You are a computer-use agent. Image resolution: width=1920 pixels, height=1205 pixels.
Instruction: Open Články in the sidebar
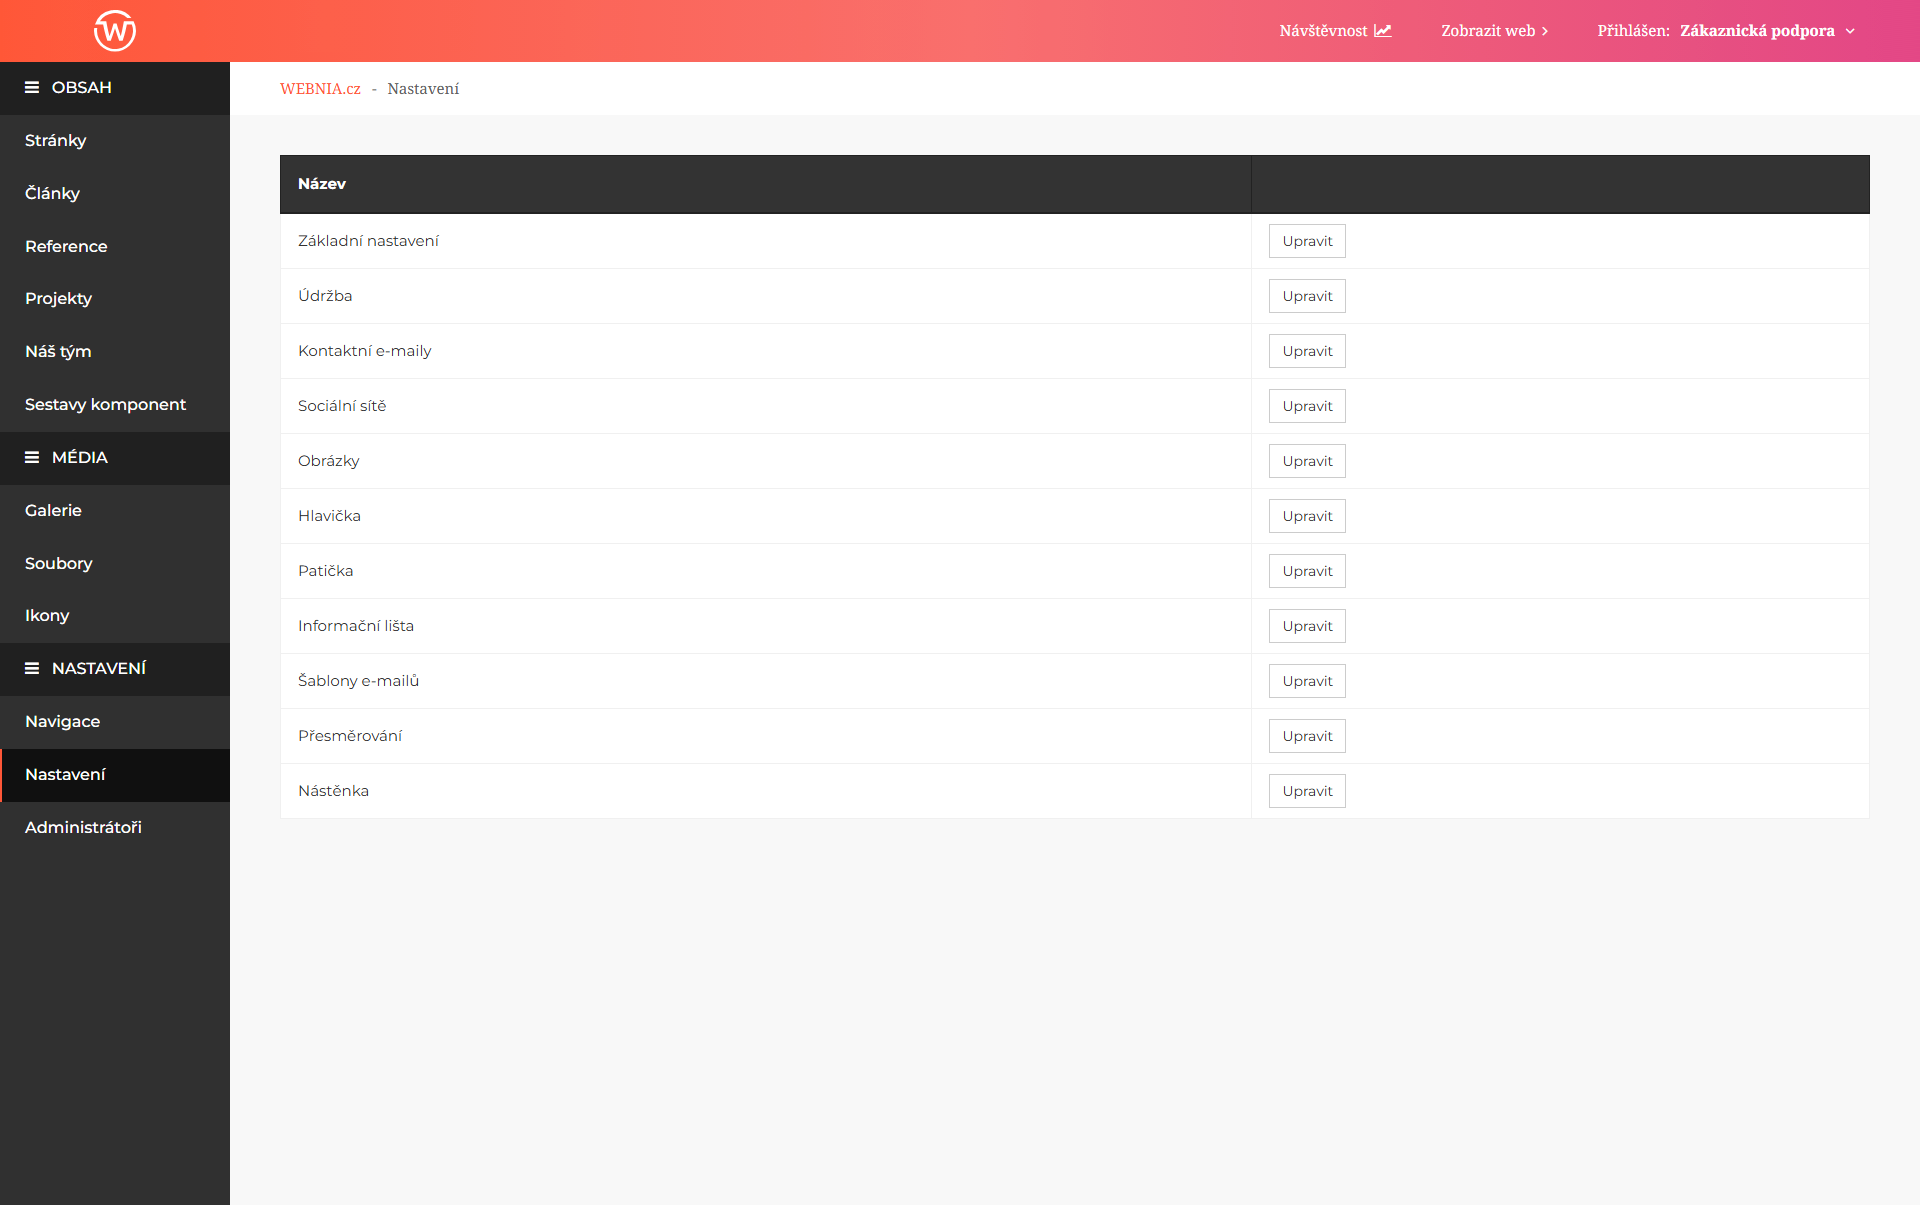(115, 194)
